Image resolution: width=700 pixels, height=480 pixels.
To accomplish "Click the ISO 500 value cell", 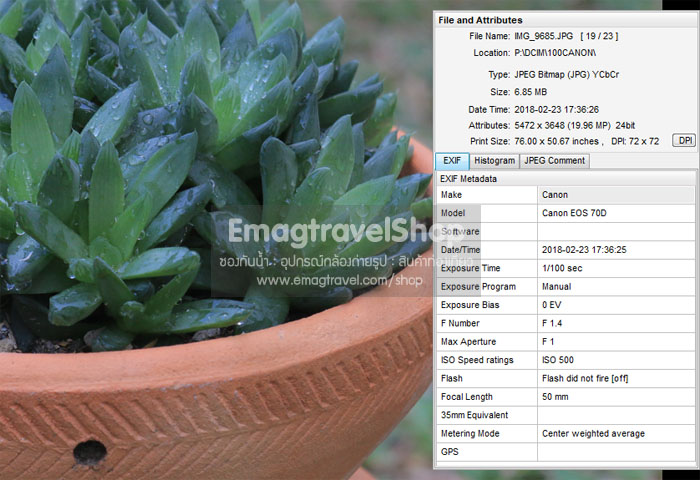I will pyautogui.click(x=559, y=360).
